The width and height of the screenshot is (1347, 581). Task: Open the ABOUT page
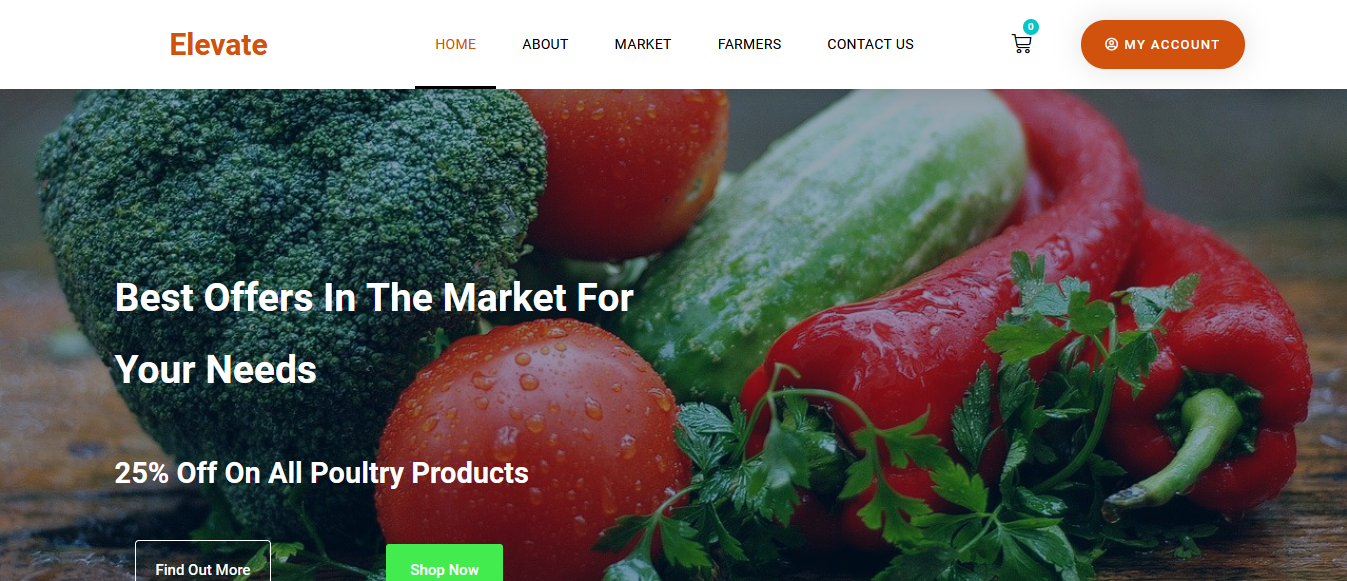coord(545,44)
